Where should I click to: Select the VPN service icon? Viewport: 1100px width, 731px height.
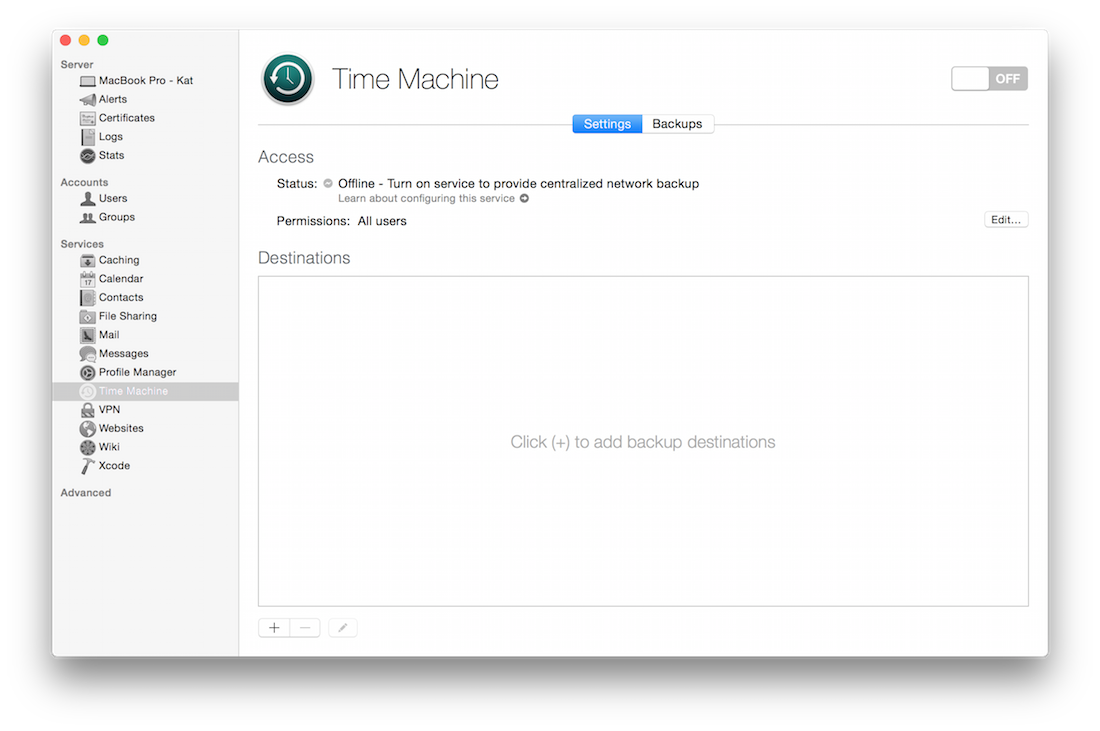[x=88, y=410]
